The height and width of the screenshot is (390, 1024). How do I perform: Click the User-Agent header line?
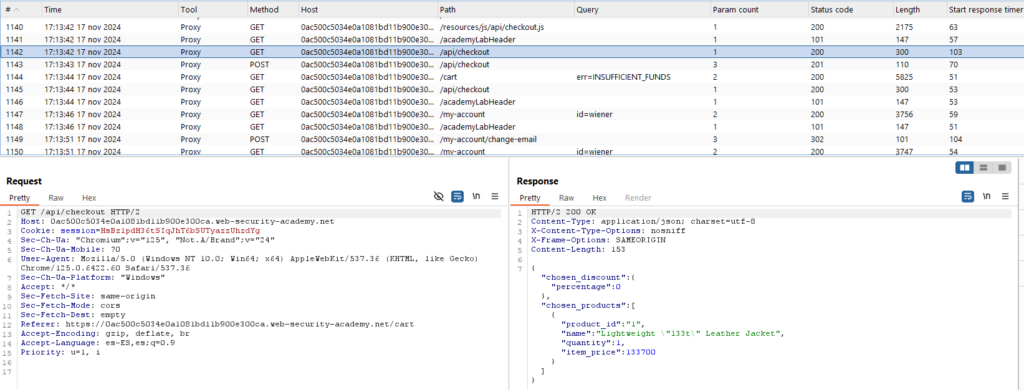point(250,263)
